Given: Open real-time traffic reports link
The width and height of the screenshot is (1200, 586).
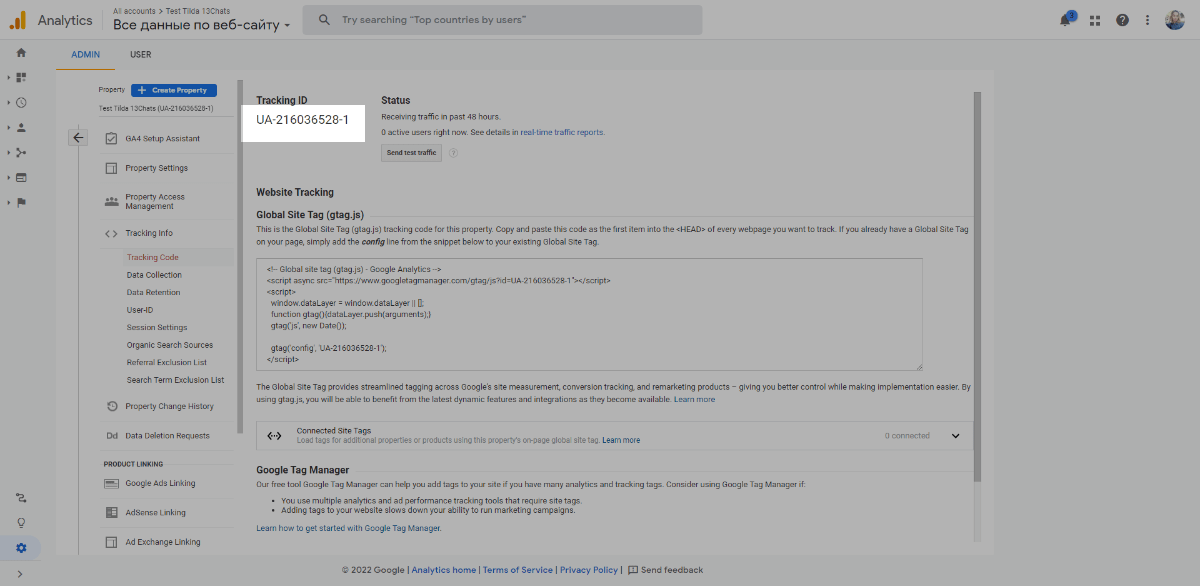Looking at the screenshot, I should coord(562,132).
